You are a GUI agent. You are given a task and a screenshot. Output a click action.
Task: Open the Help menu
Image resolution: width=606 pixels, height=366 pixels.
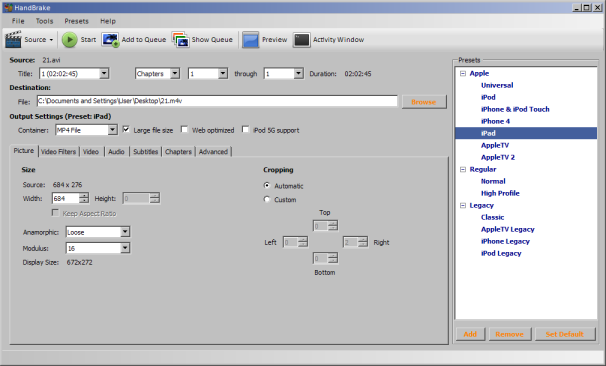pos(108,21)
